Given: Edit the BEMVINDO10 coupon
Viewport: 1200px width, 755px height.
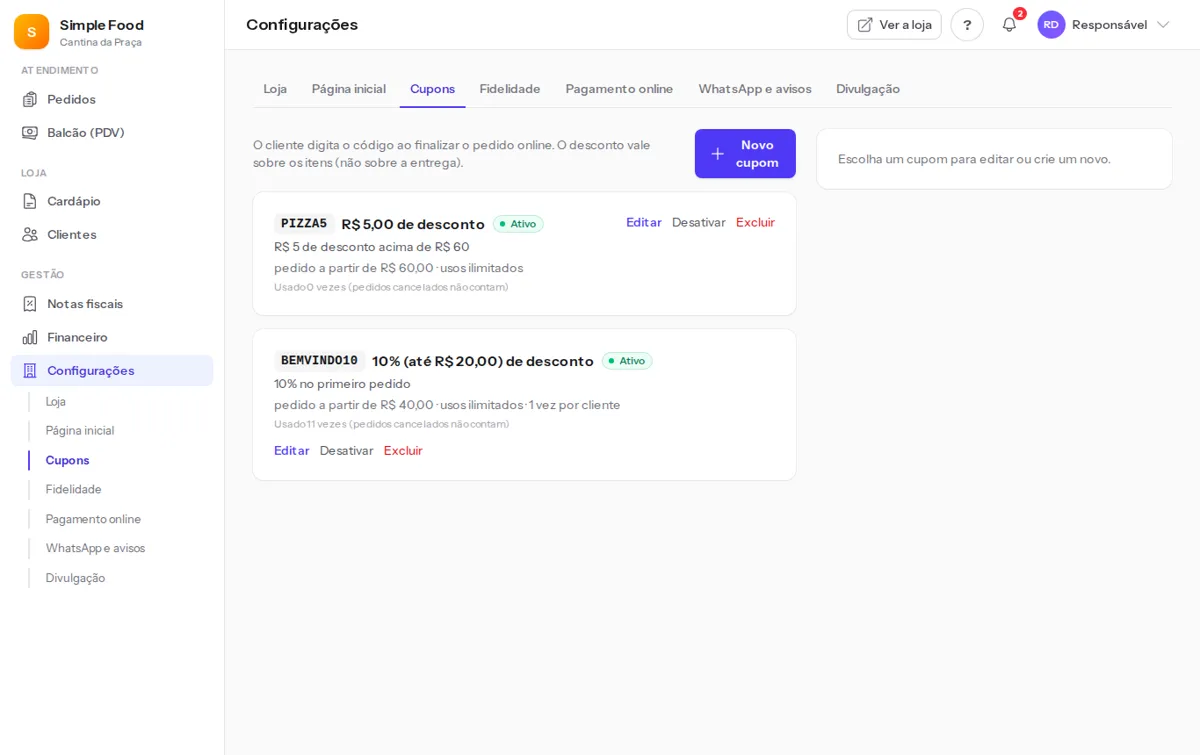Looking at the screenshot, I should tap(292, 450).
